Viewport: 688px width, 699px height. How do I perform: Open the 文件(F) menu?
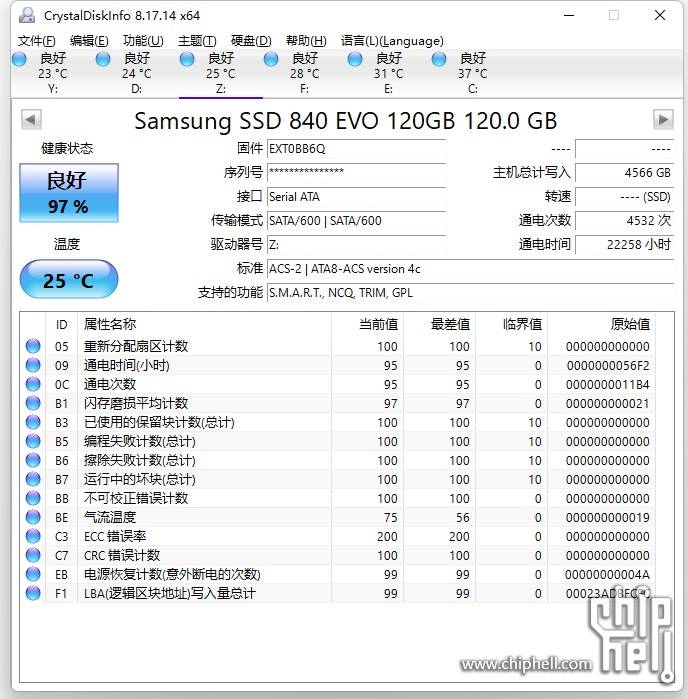click(x=37, y=41)
